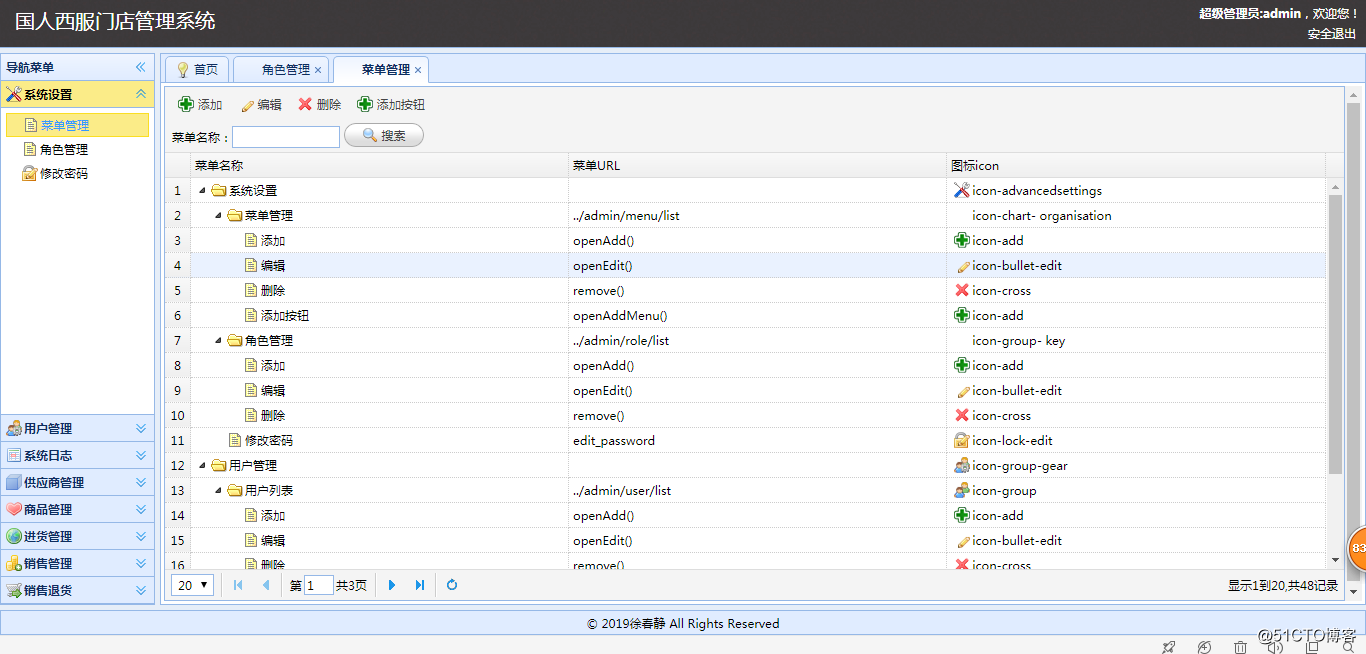This screenshot has height=654, width=1366.
Task: Click the red cross 删除 toolbar button
Action: [x=319, y=104]
